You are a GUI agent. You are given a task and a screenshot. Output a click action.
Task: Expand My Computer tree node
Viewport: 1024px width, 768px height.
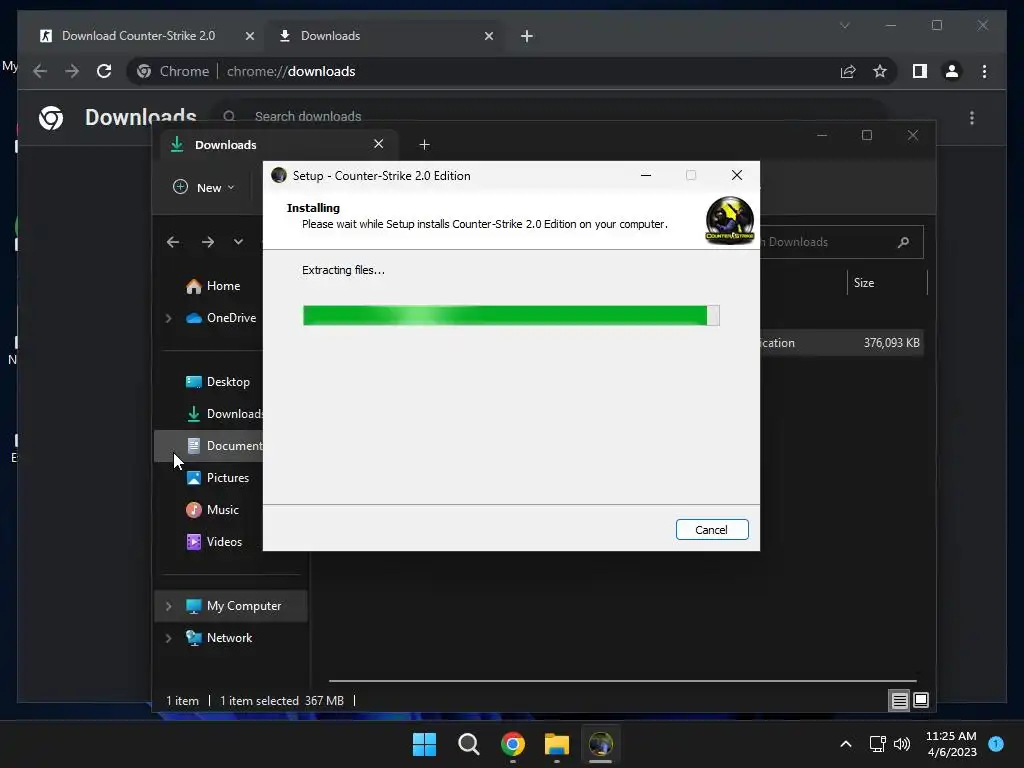(168, 606)
